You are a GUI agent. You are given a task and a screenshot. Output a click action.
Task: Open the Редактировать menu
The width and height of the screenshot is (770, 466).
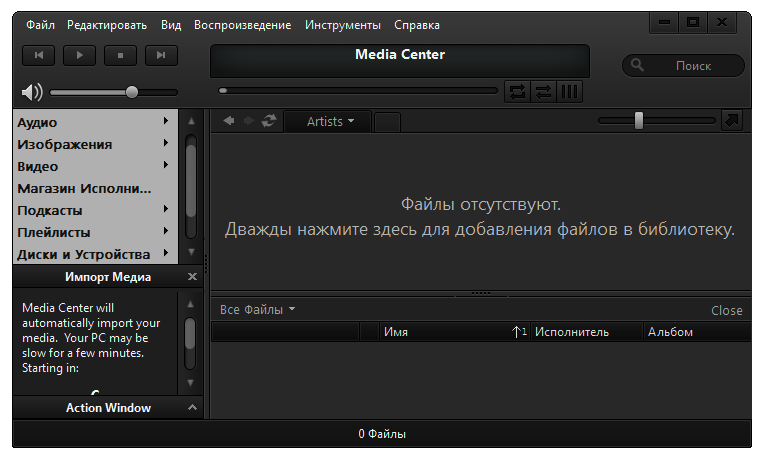107,25
